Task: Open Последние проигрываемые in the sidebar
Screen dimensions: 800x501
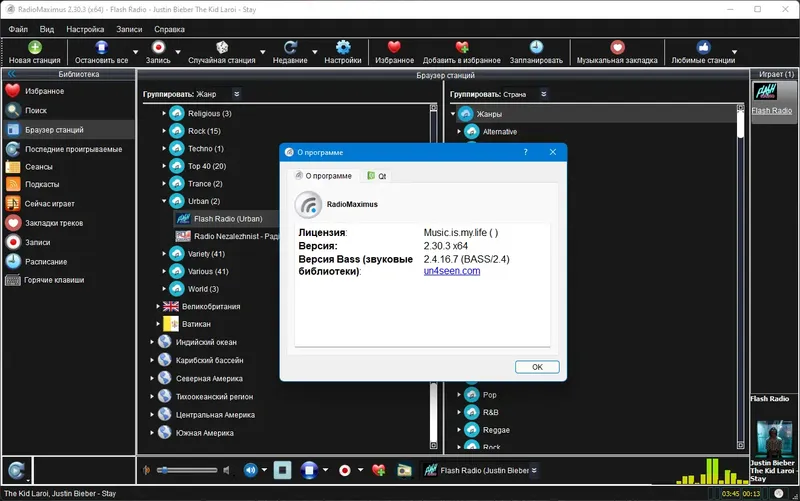Action: tap(69, 149)
